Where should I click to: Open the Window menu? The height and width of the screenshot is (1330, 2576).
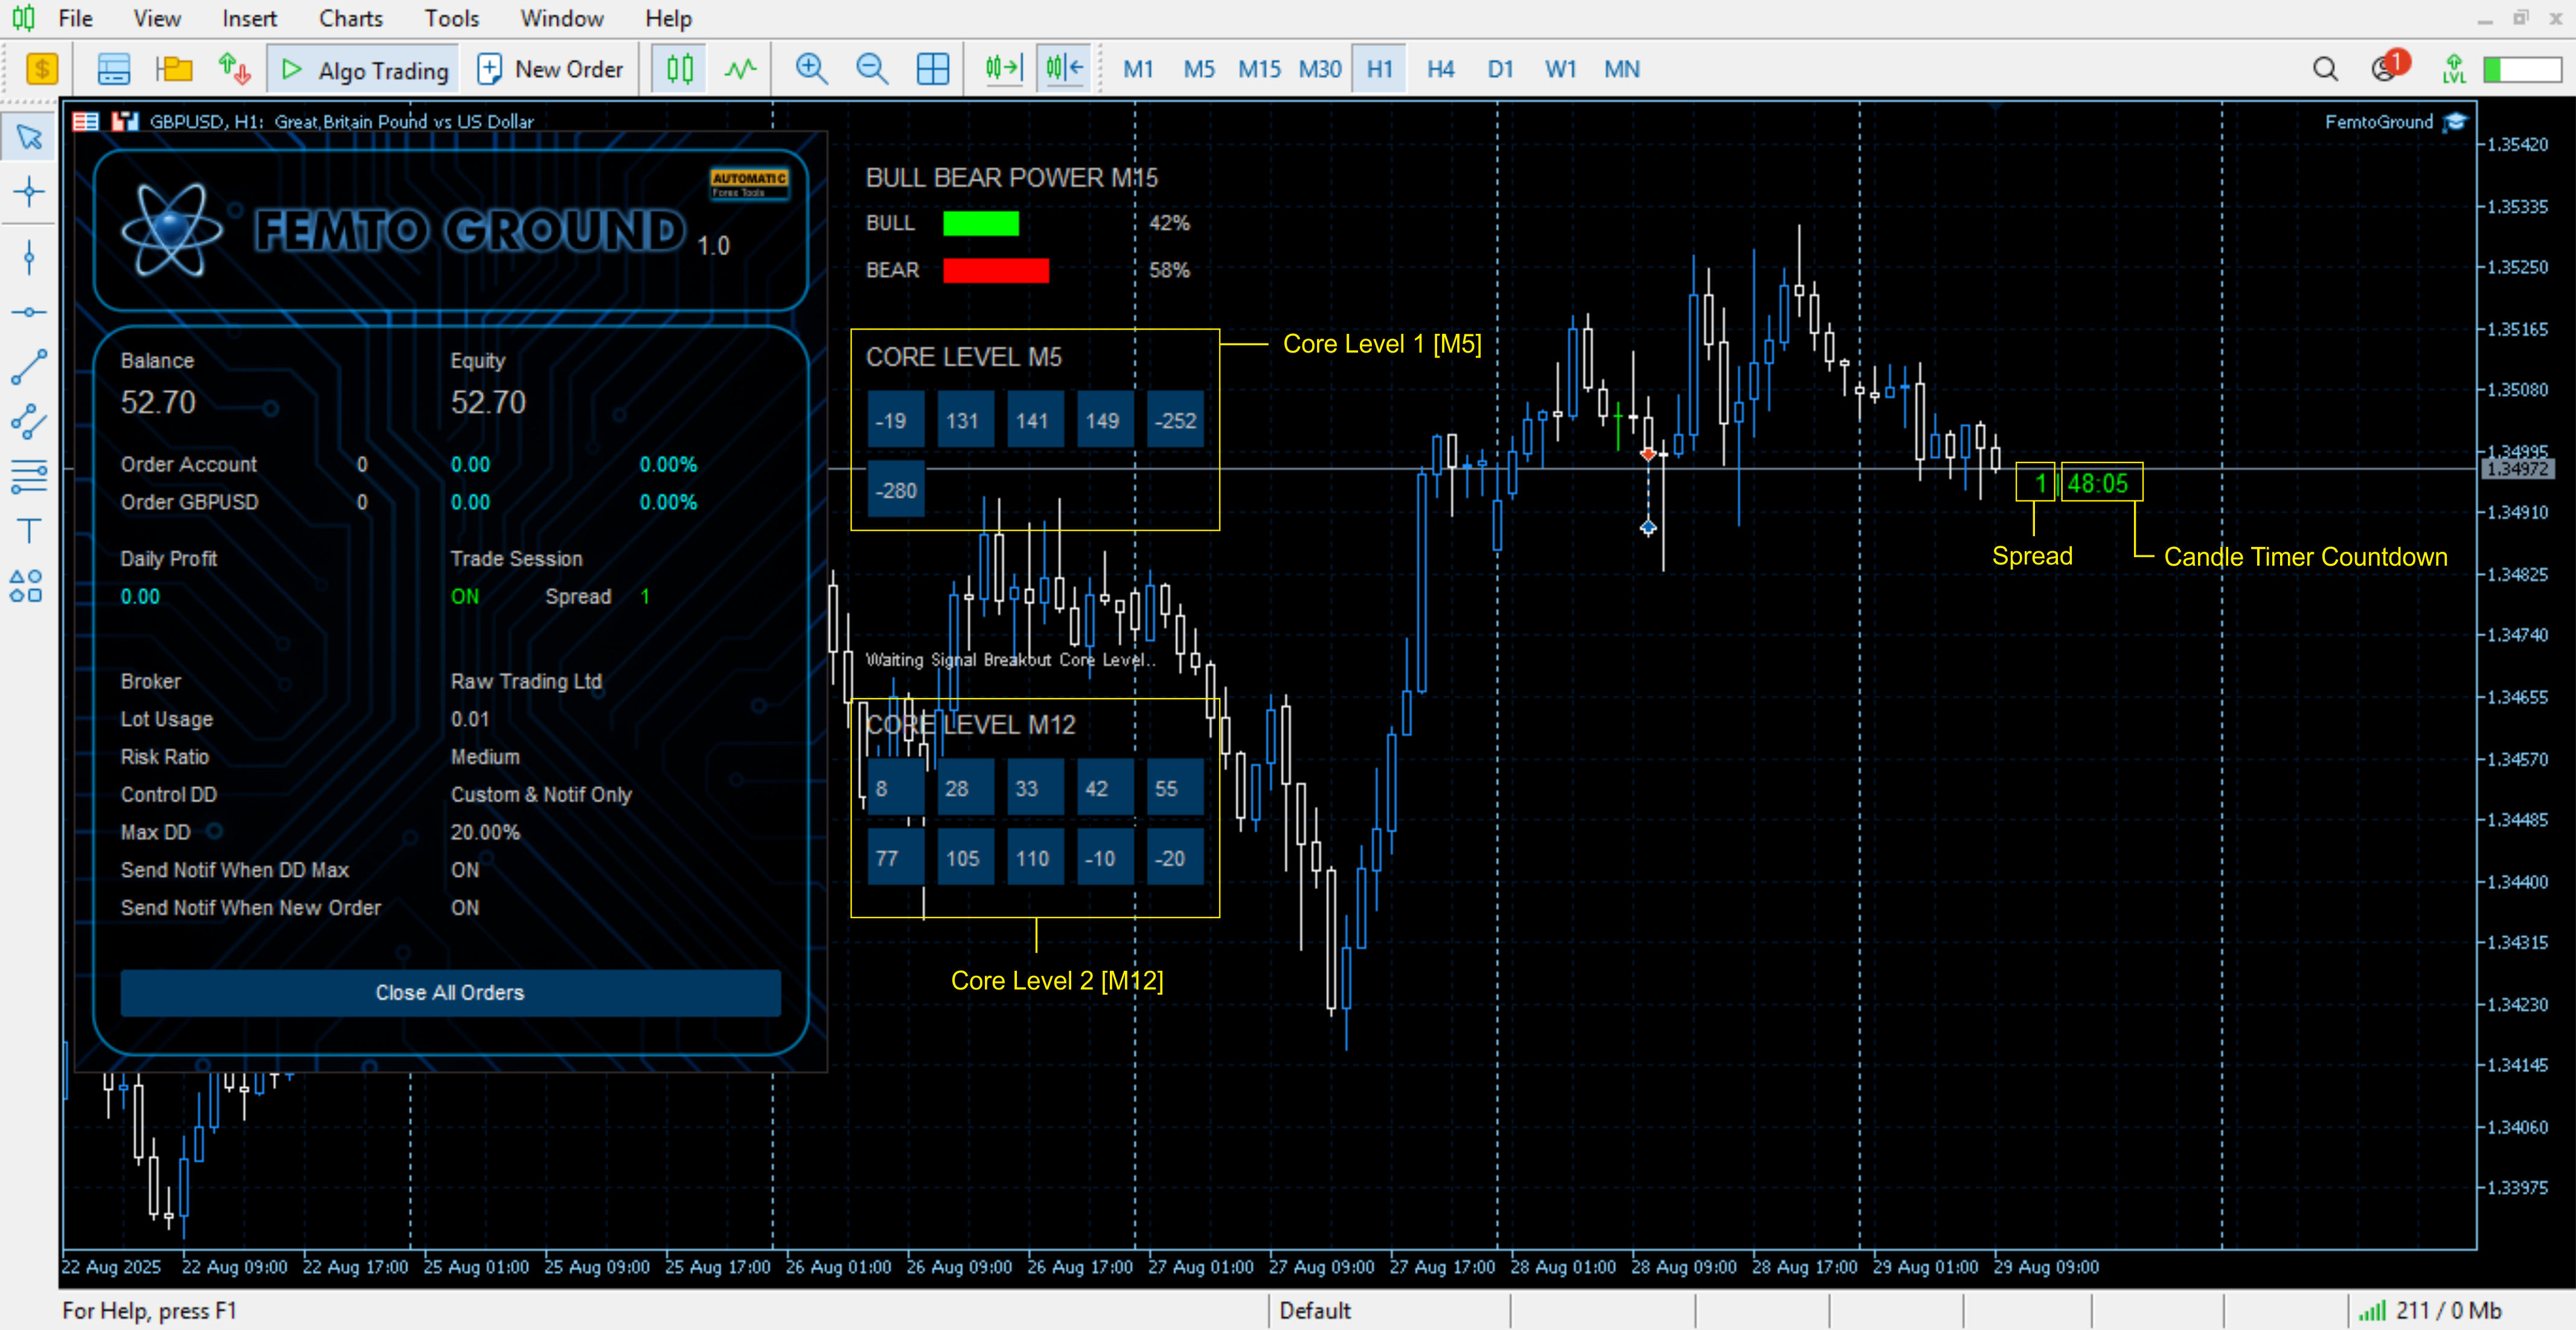point(562,18)
